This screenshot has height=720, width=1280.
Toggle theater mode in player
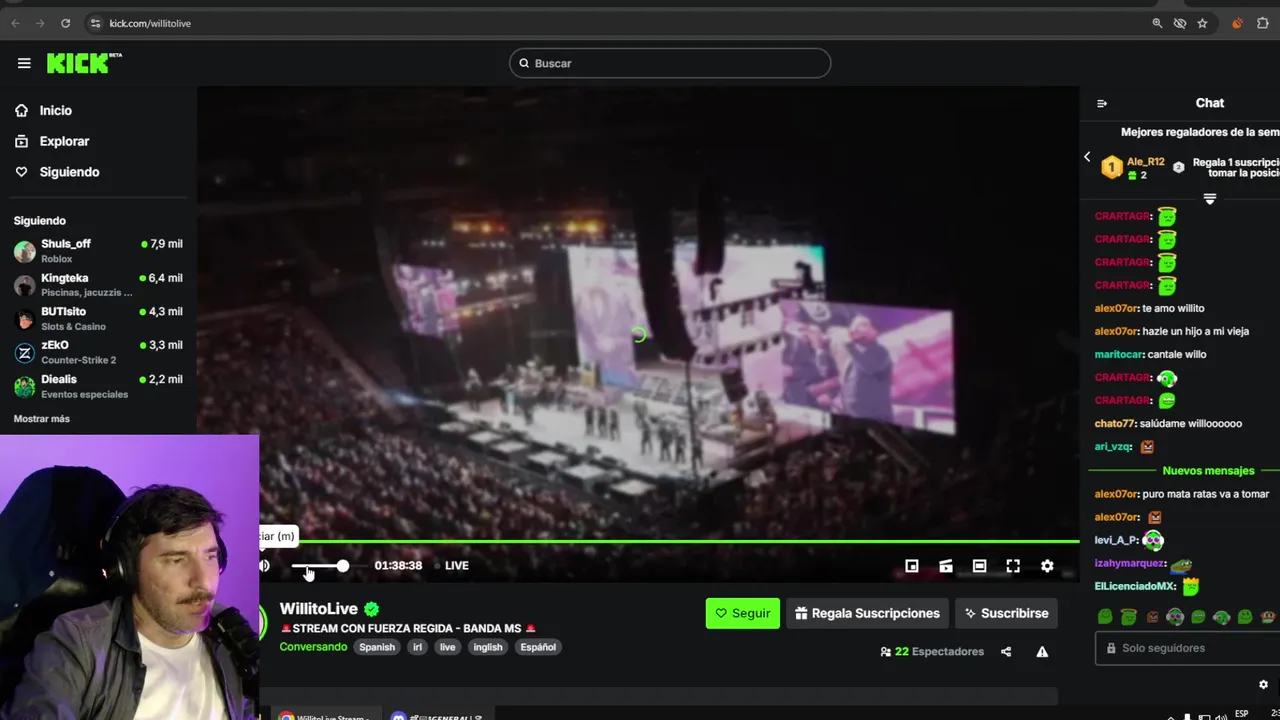click(980, 566)
